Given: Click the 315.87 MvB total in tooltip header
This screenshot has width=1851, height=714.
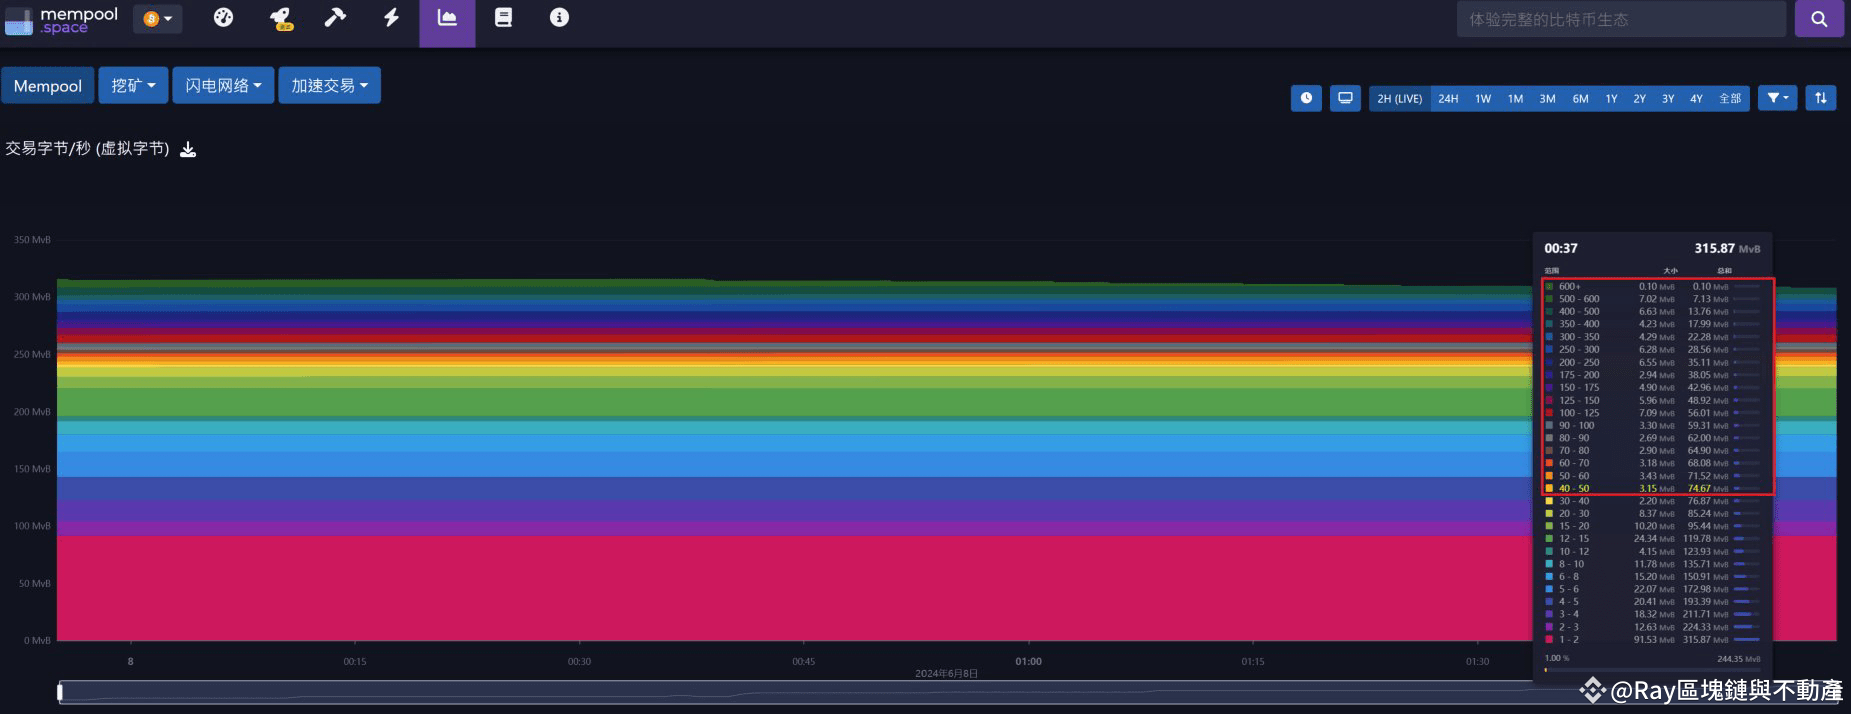Looking at the screenshot, I should [x=1727, y=248].
